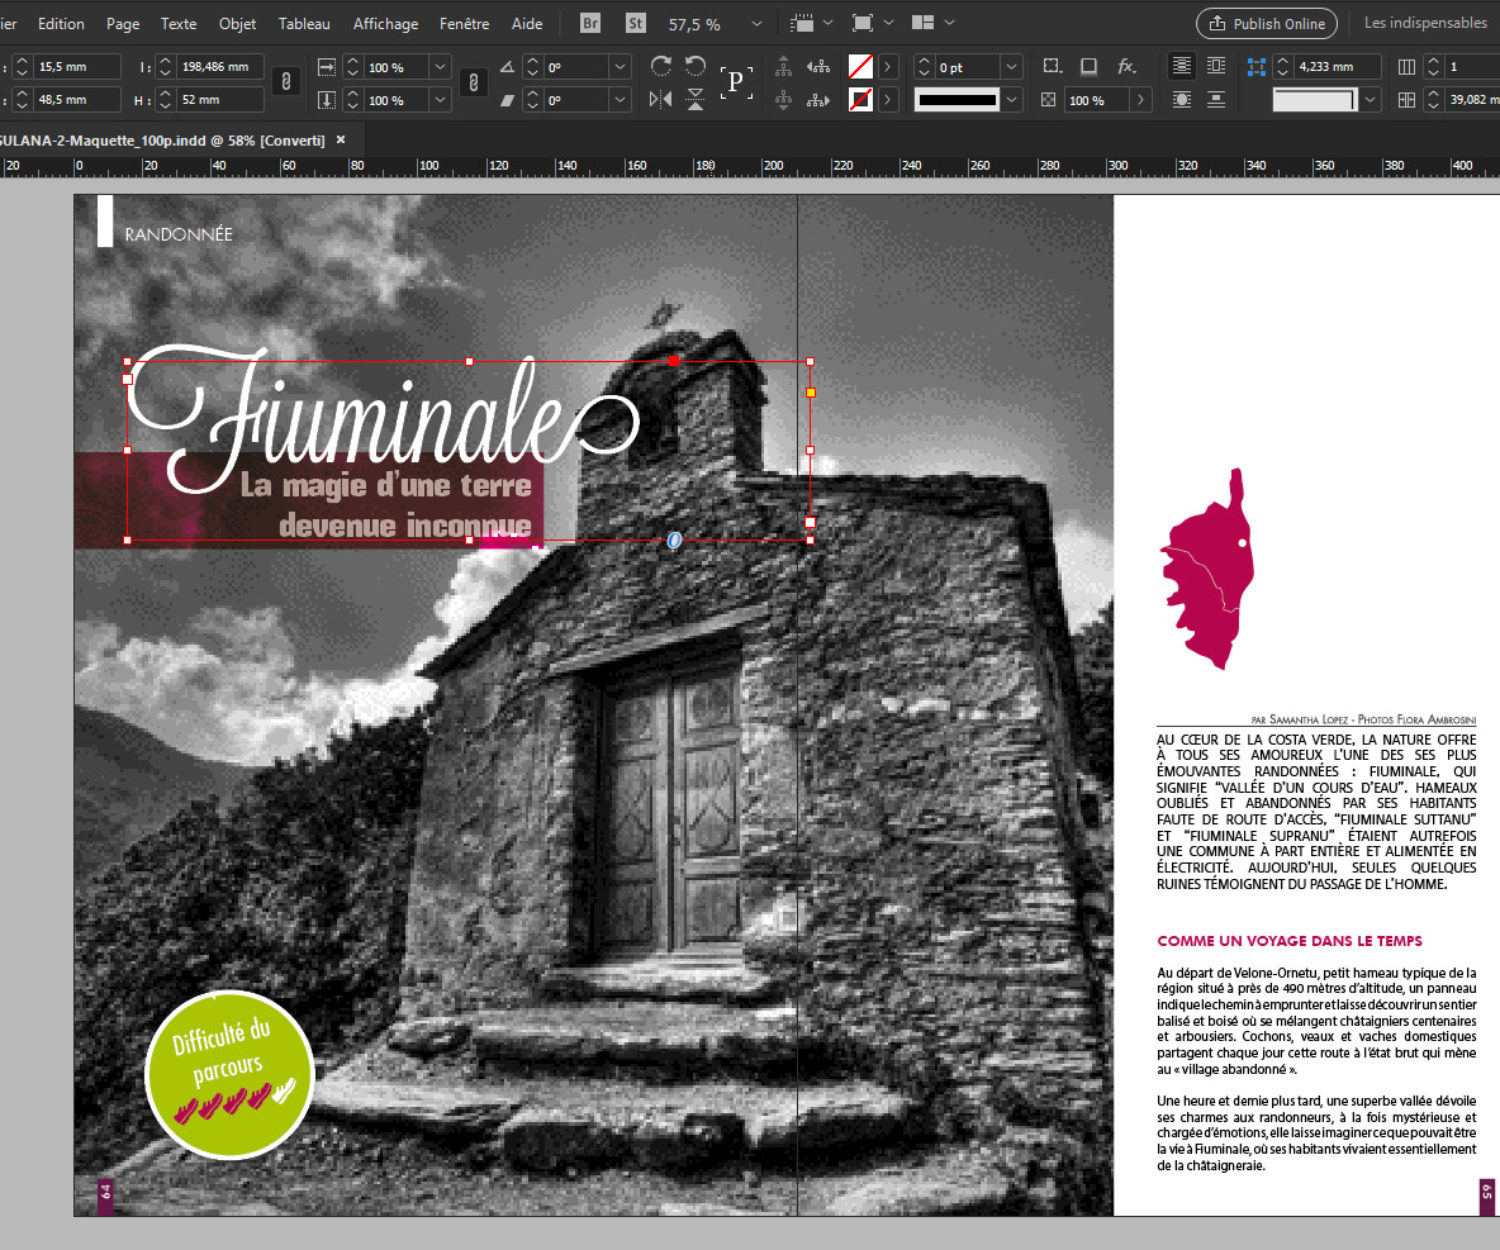Expand the zoom level dropdown
The height and width of the screenshot is (1250, 1500).
(x=756, y=23)
